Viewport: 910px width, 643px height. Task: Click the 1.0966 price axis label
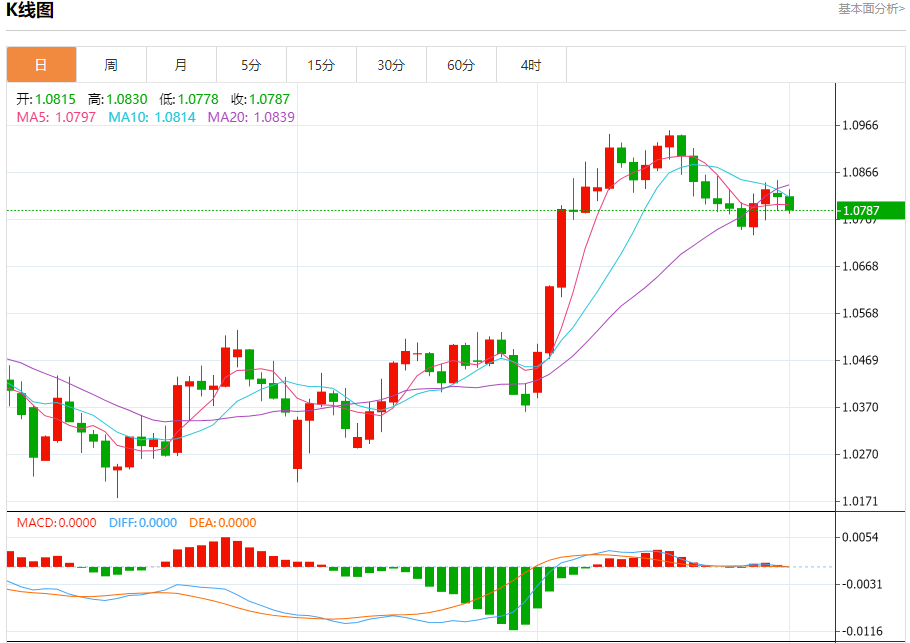coord(861,125)
